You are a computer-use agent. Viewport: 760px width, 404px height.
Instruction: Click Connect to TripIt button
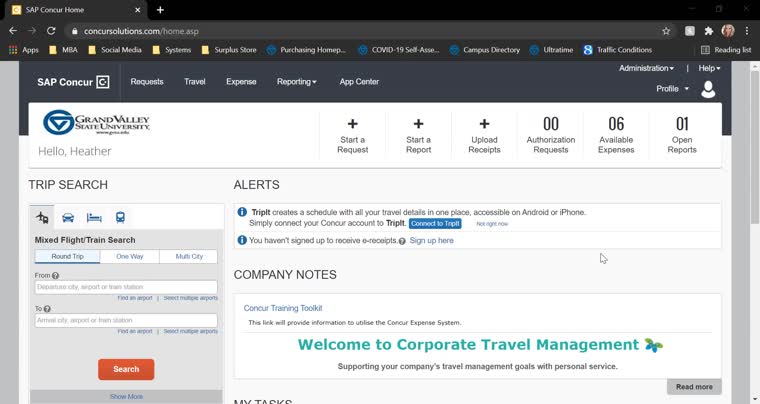435,223
